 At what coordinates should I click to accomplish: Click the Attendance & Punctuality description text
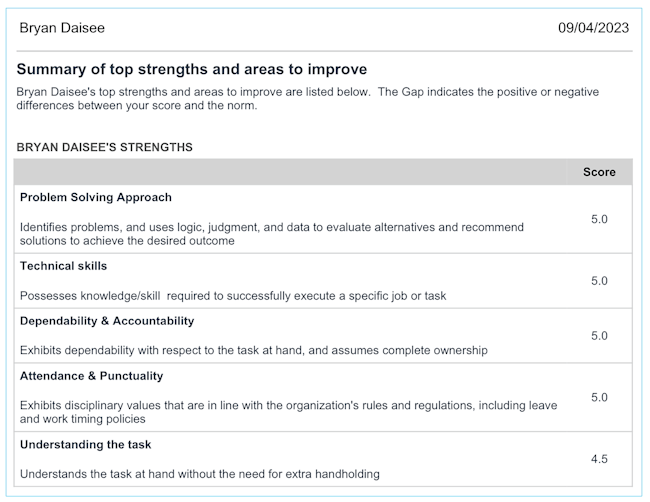[x=288, y=412]
